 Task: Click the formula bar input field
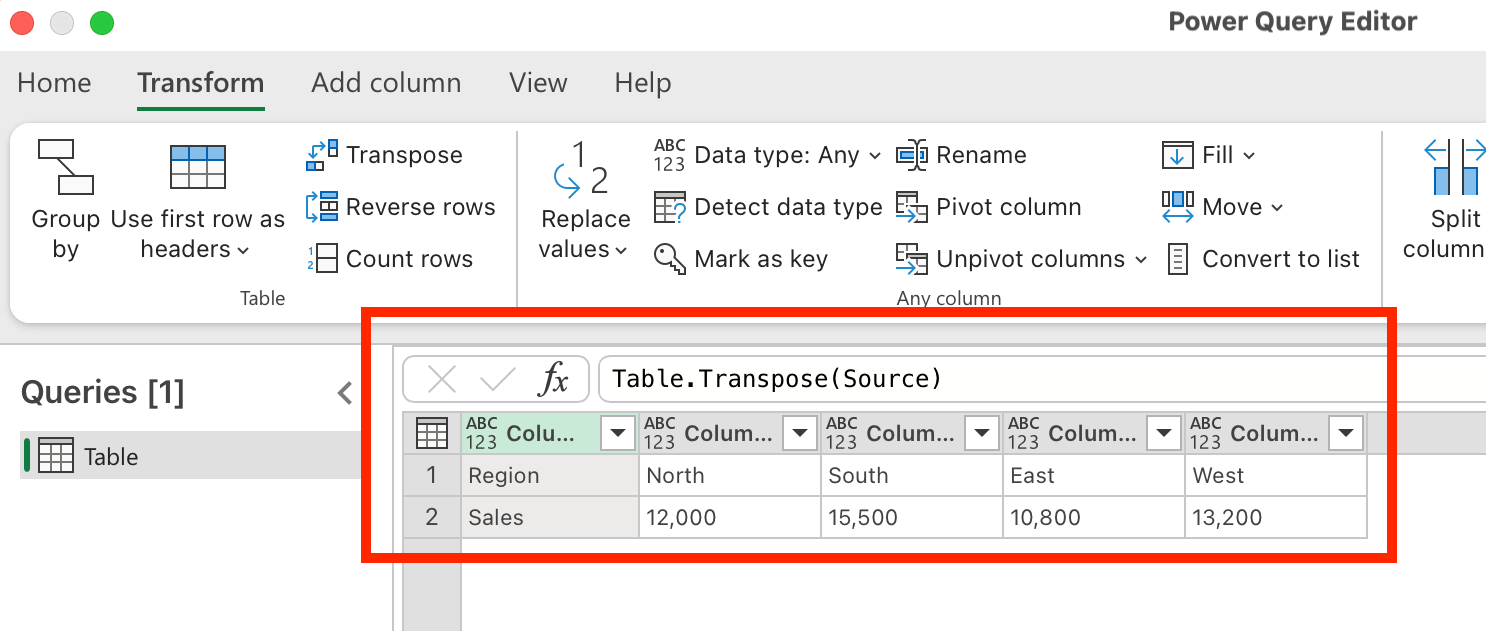pos(1041,379)
